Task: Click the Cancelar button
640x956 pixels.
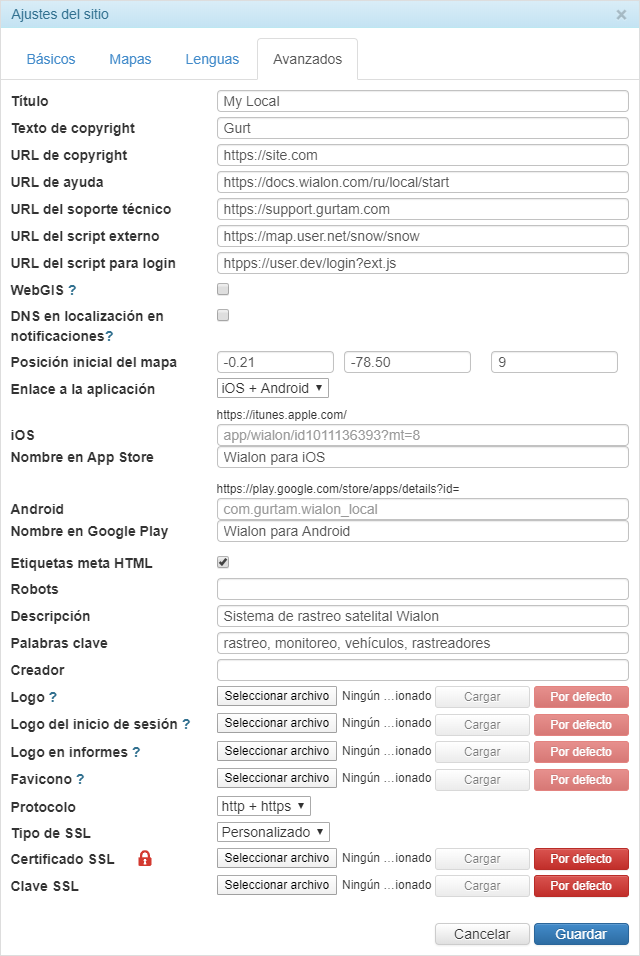Action: 482,934
